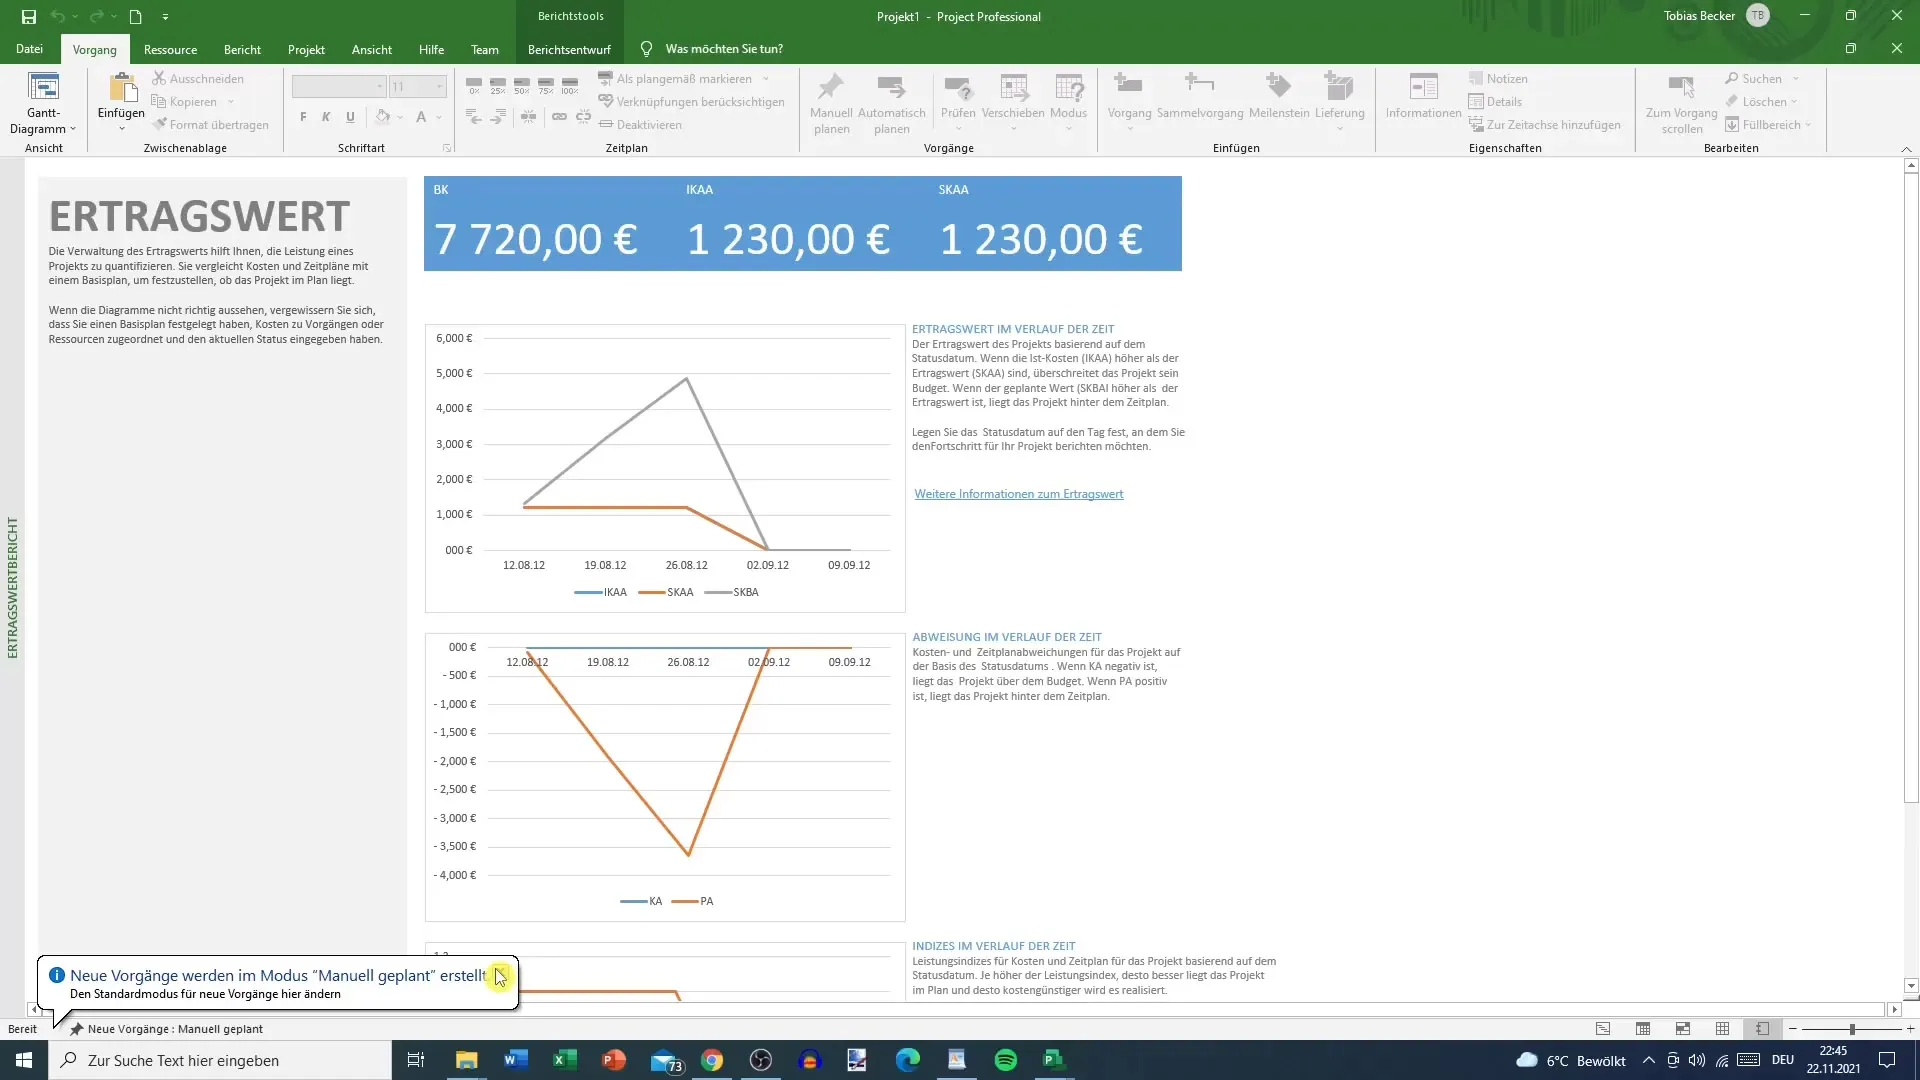
Task: Click the zoom in plus button
Action: point(1910,1029)
